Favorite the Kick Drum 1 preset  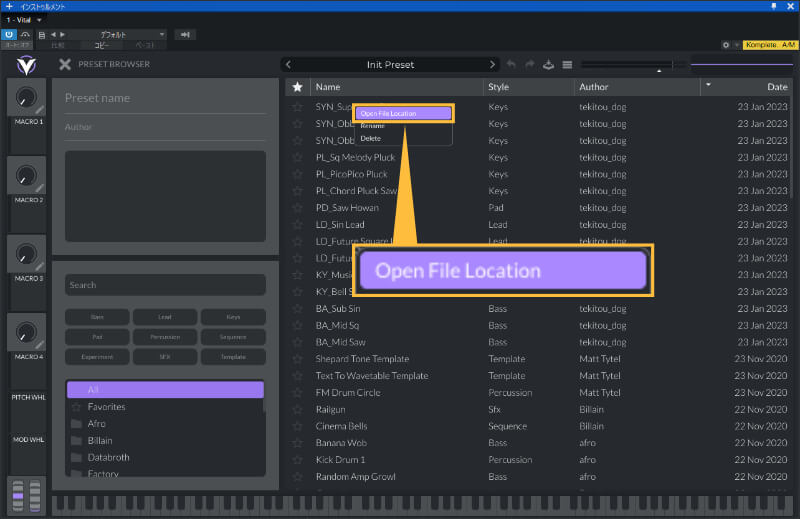click(297, 460)
